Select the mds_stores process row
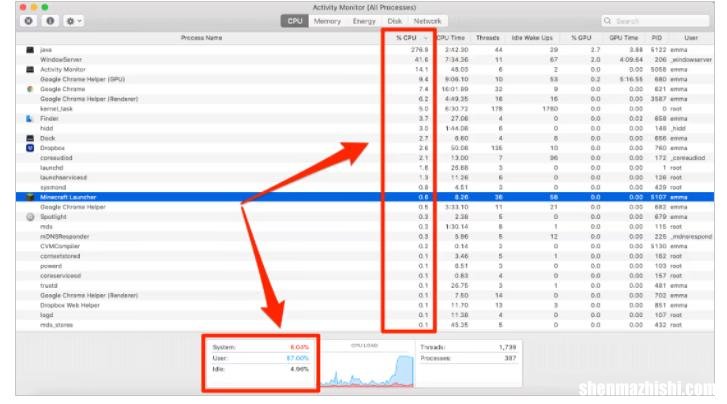The image size is (727, 404). click(365, 325)
